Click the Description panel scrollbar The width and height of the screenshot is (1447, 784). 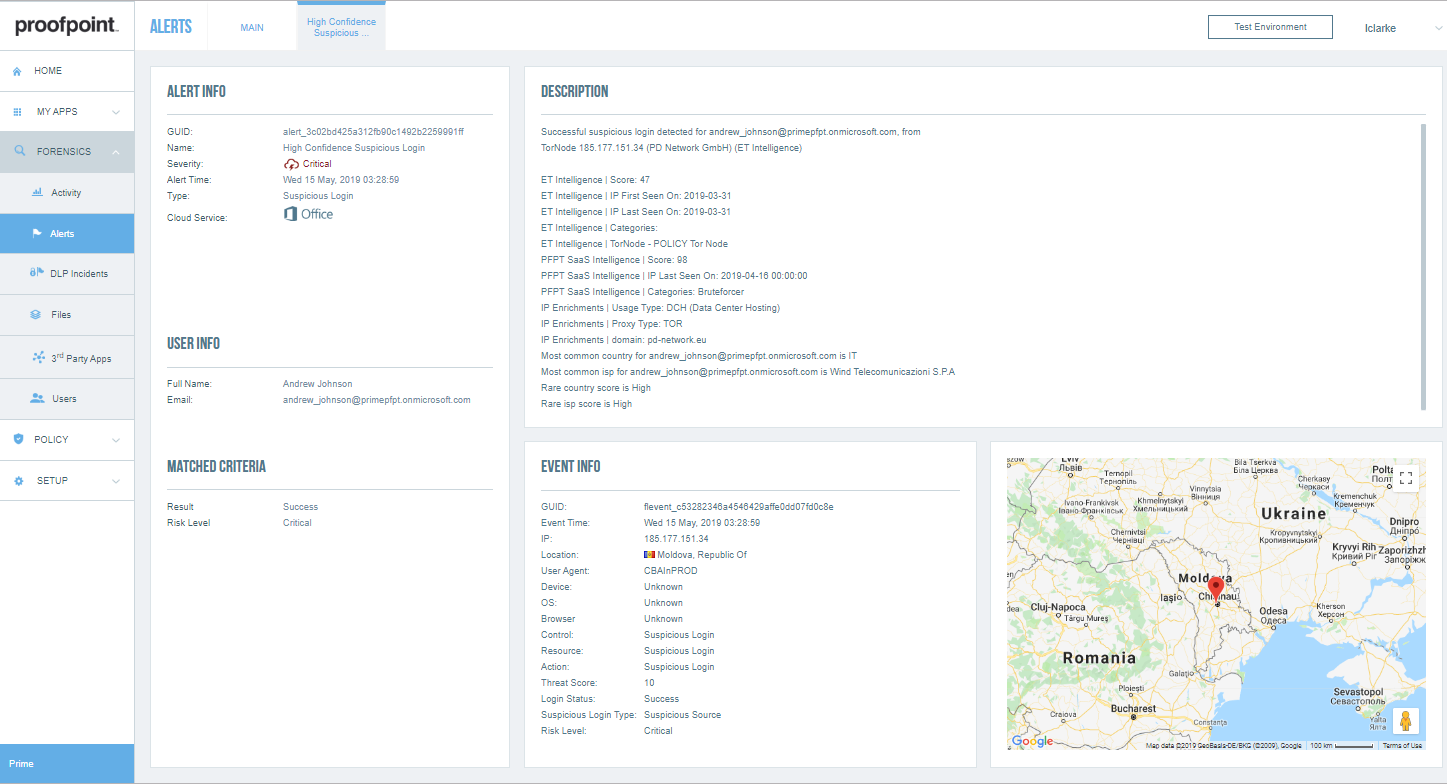pos(1423,266)
